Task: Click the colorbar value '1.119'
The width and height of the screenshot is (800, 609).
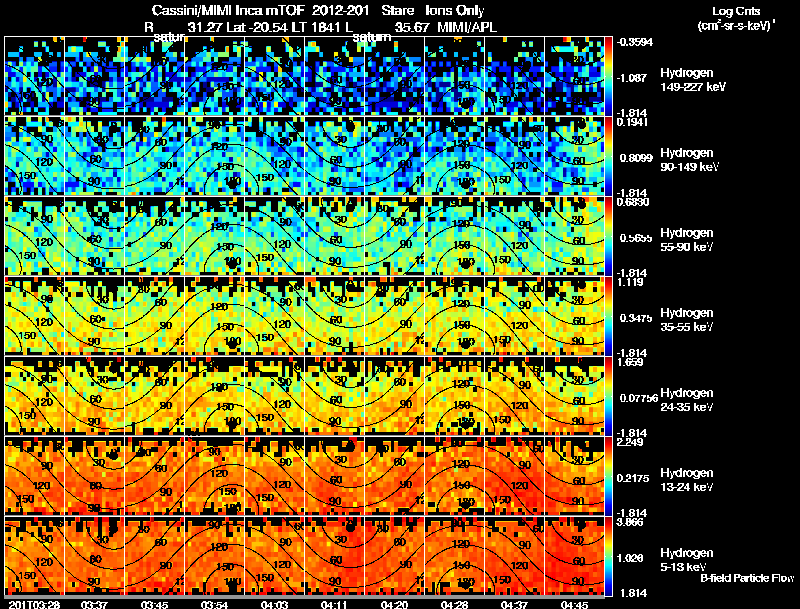Action: 630,282
